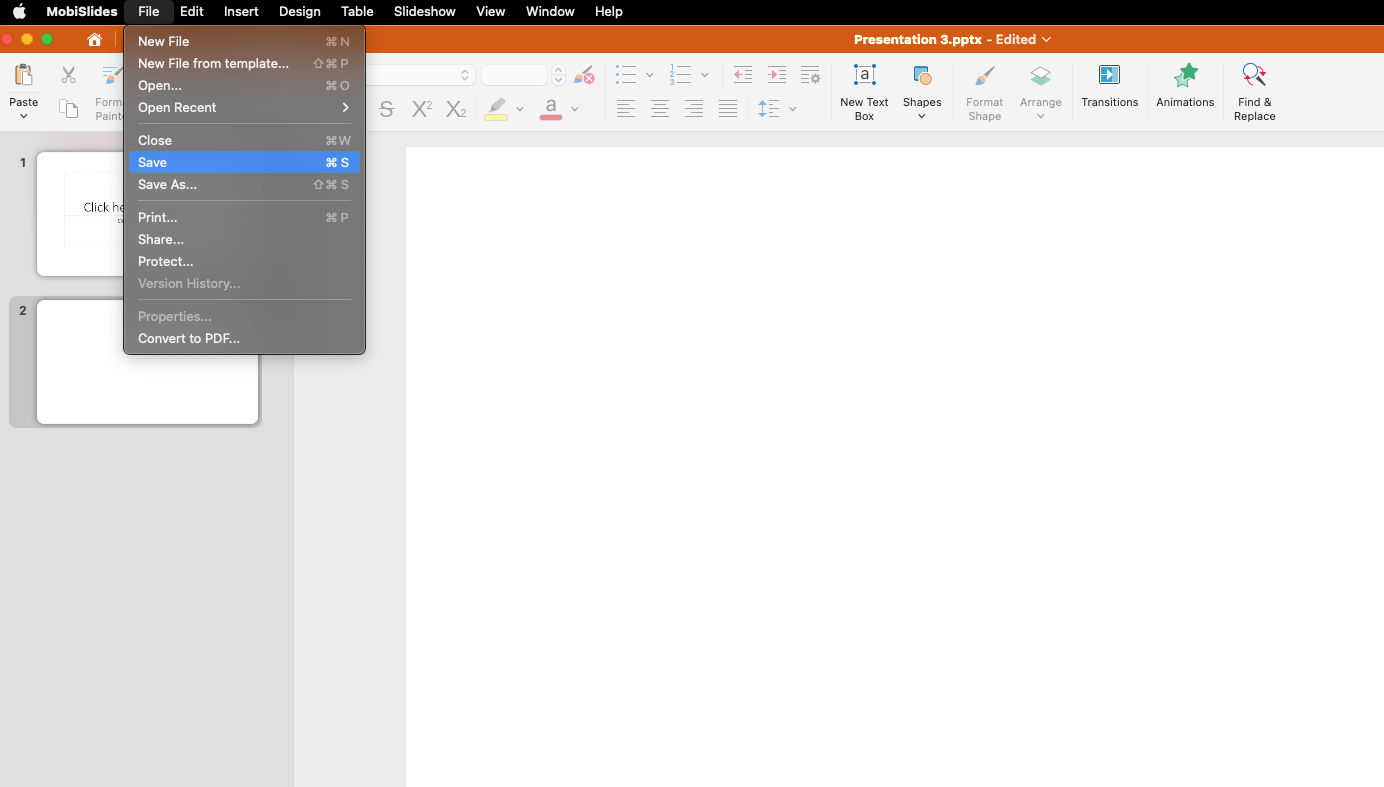Choose New File from the menu

point(244,41)
